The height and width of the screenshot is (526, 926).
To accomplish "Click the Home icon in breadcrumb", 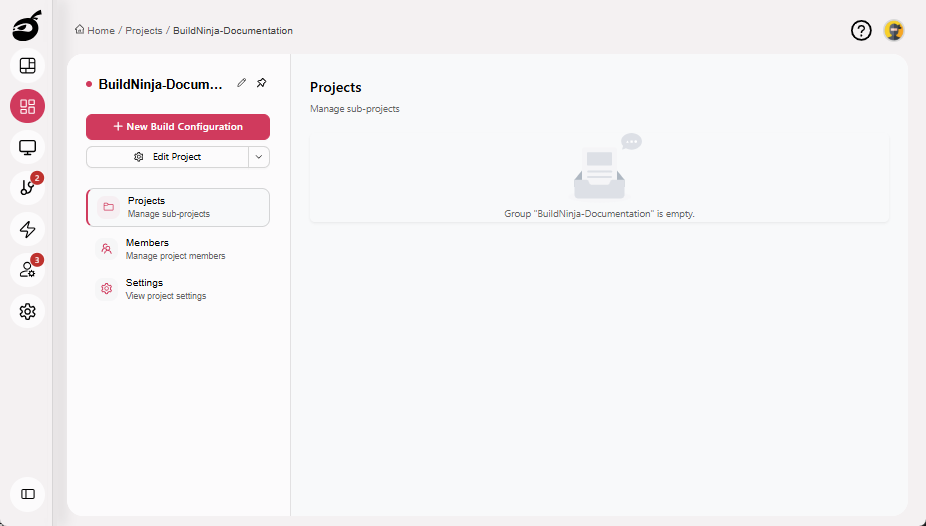I will [80, 30].
